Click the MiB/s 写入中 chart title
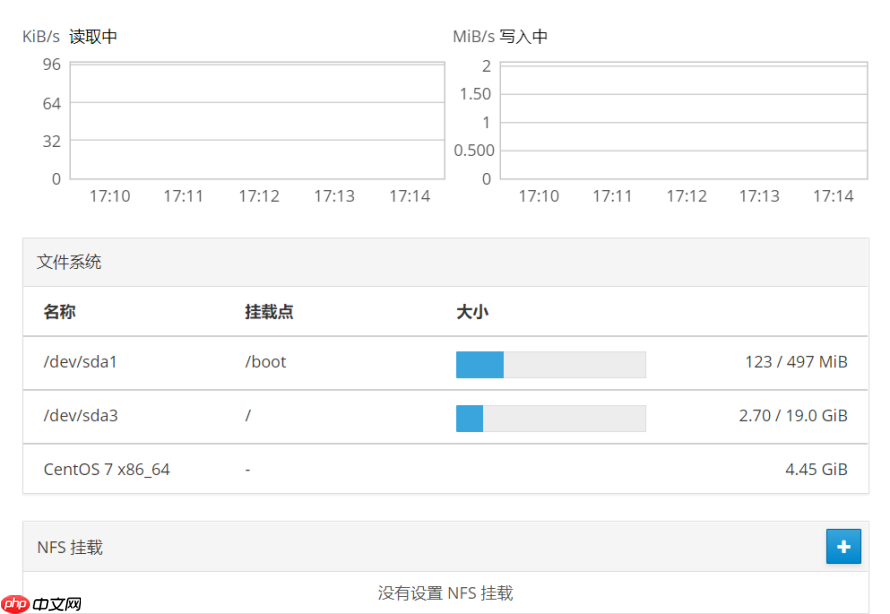Viewport: 890px width, 614px height. pos(499,35)
